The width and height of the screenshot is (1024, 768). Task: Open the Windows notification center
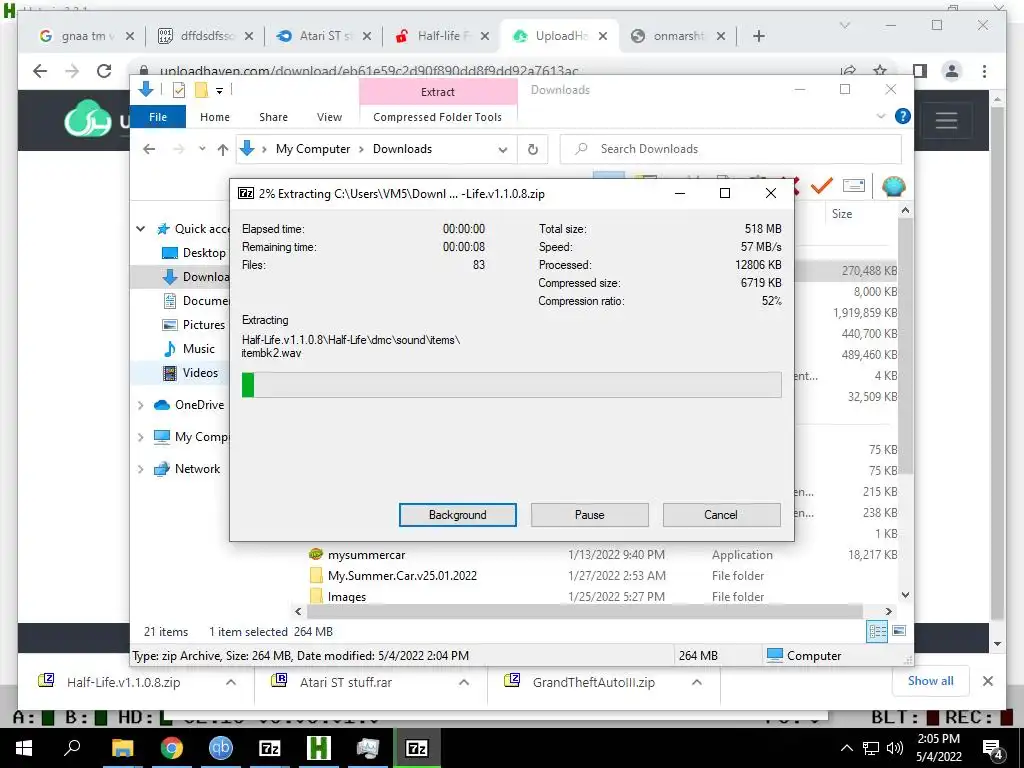[993, 749]
